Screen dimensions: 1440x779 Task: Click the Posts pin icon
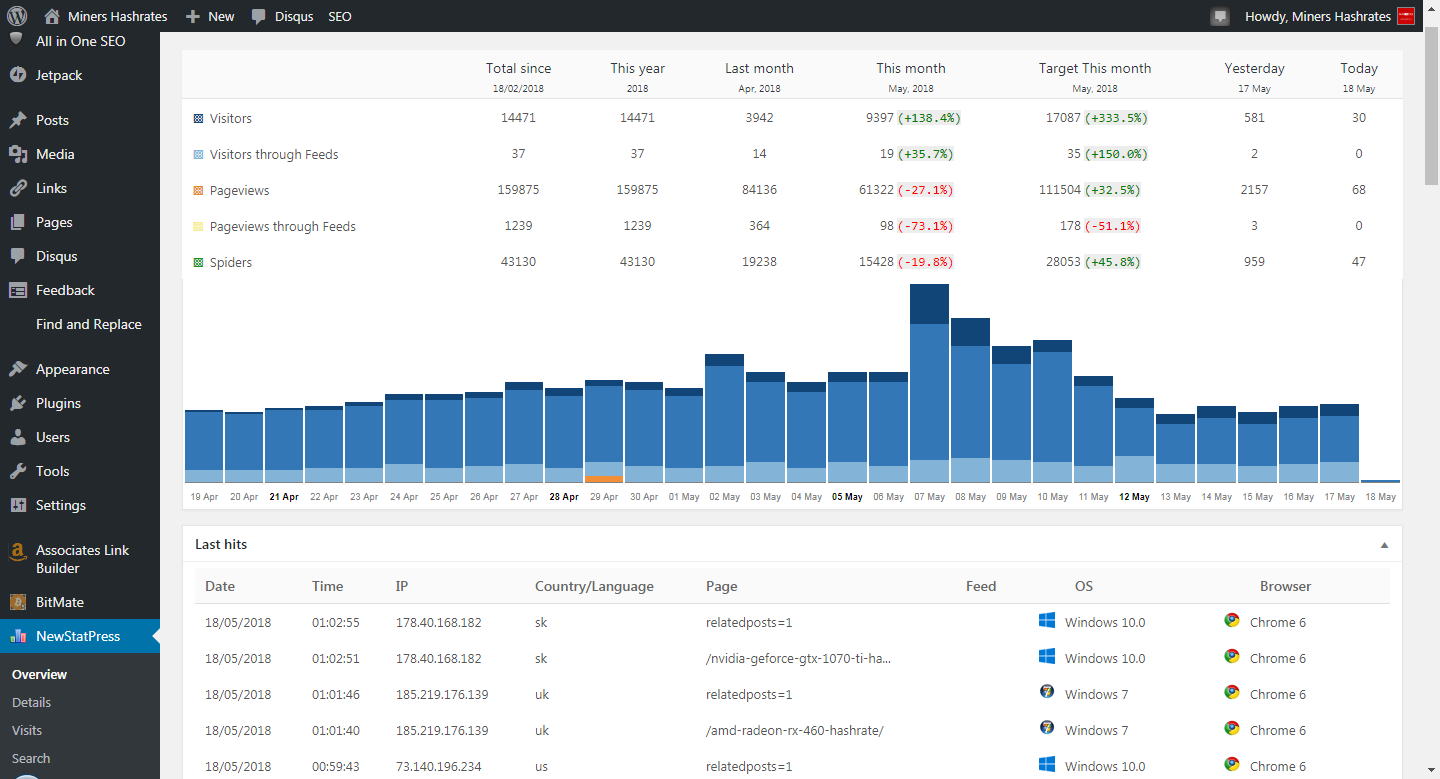(x=17, y=120)
